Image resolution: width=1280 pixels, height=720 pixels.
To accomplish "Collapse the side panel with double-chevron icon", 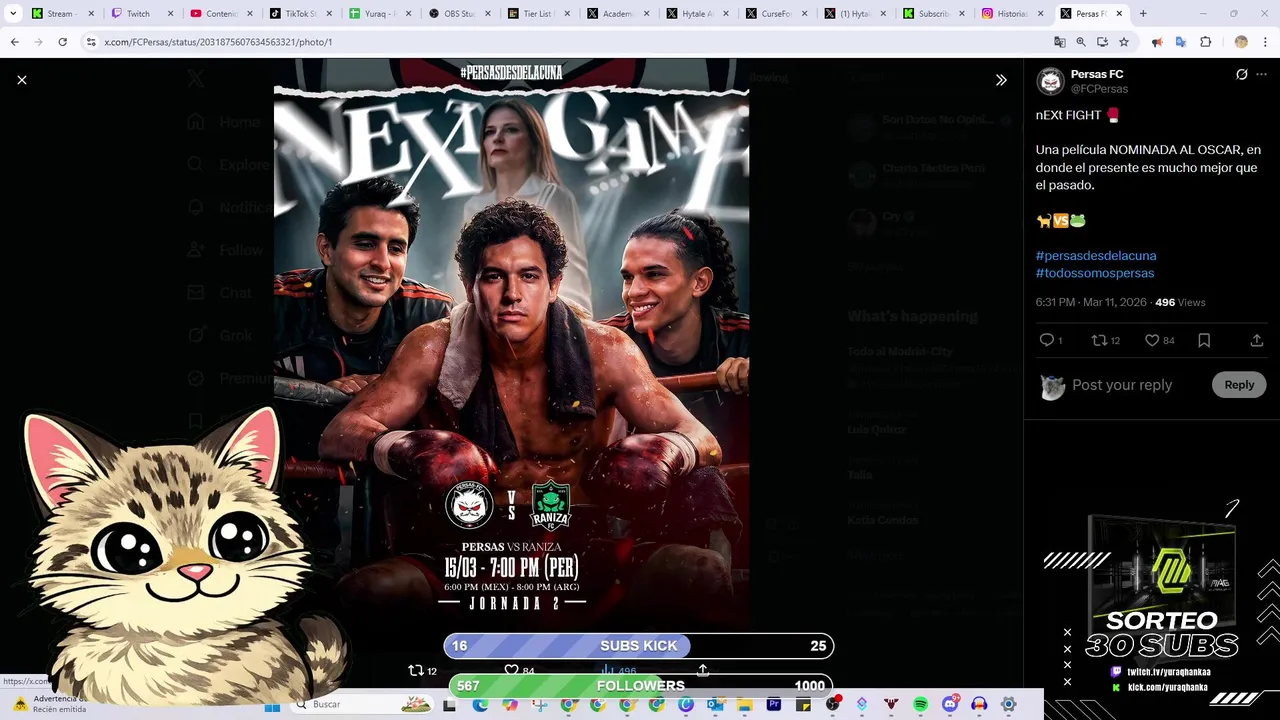I will click(1001, 80).
